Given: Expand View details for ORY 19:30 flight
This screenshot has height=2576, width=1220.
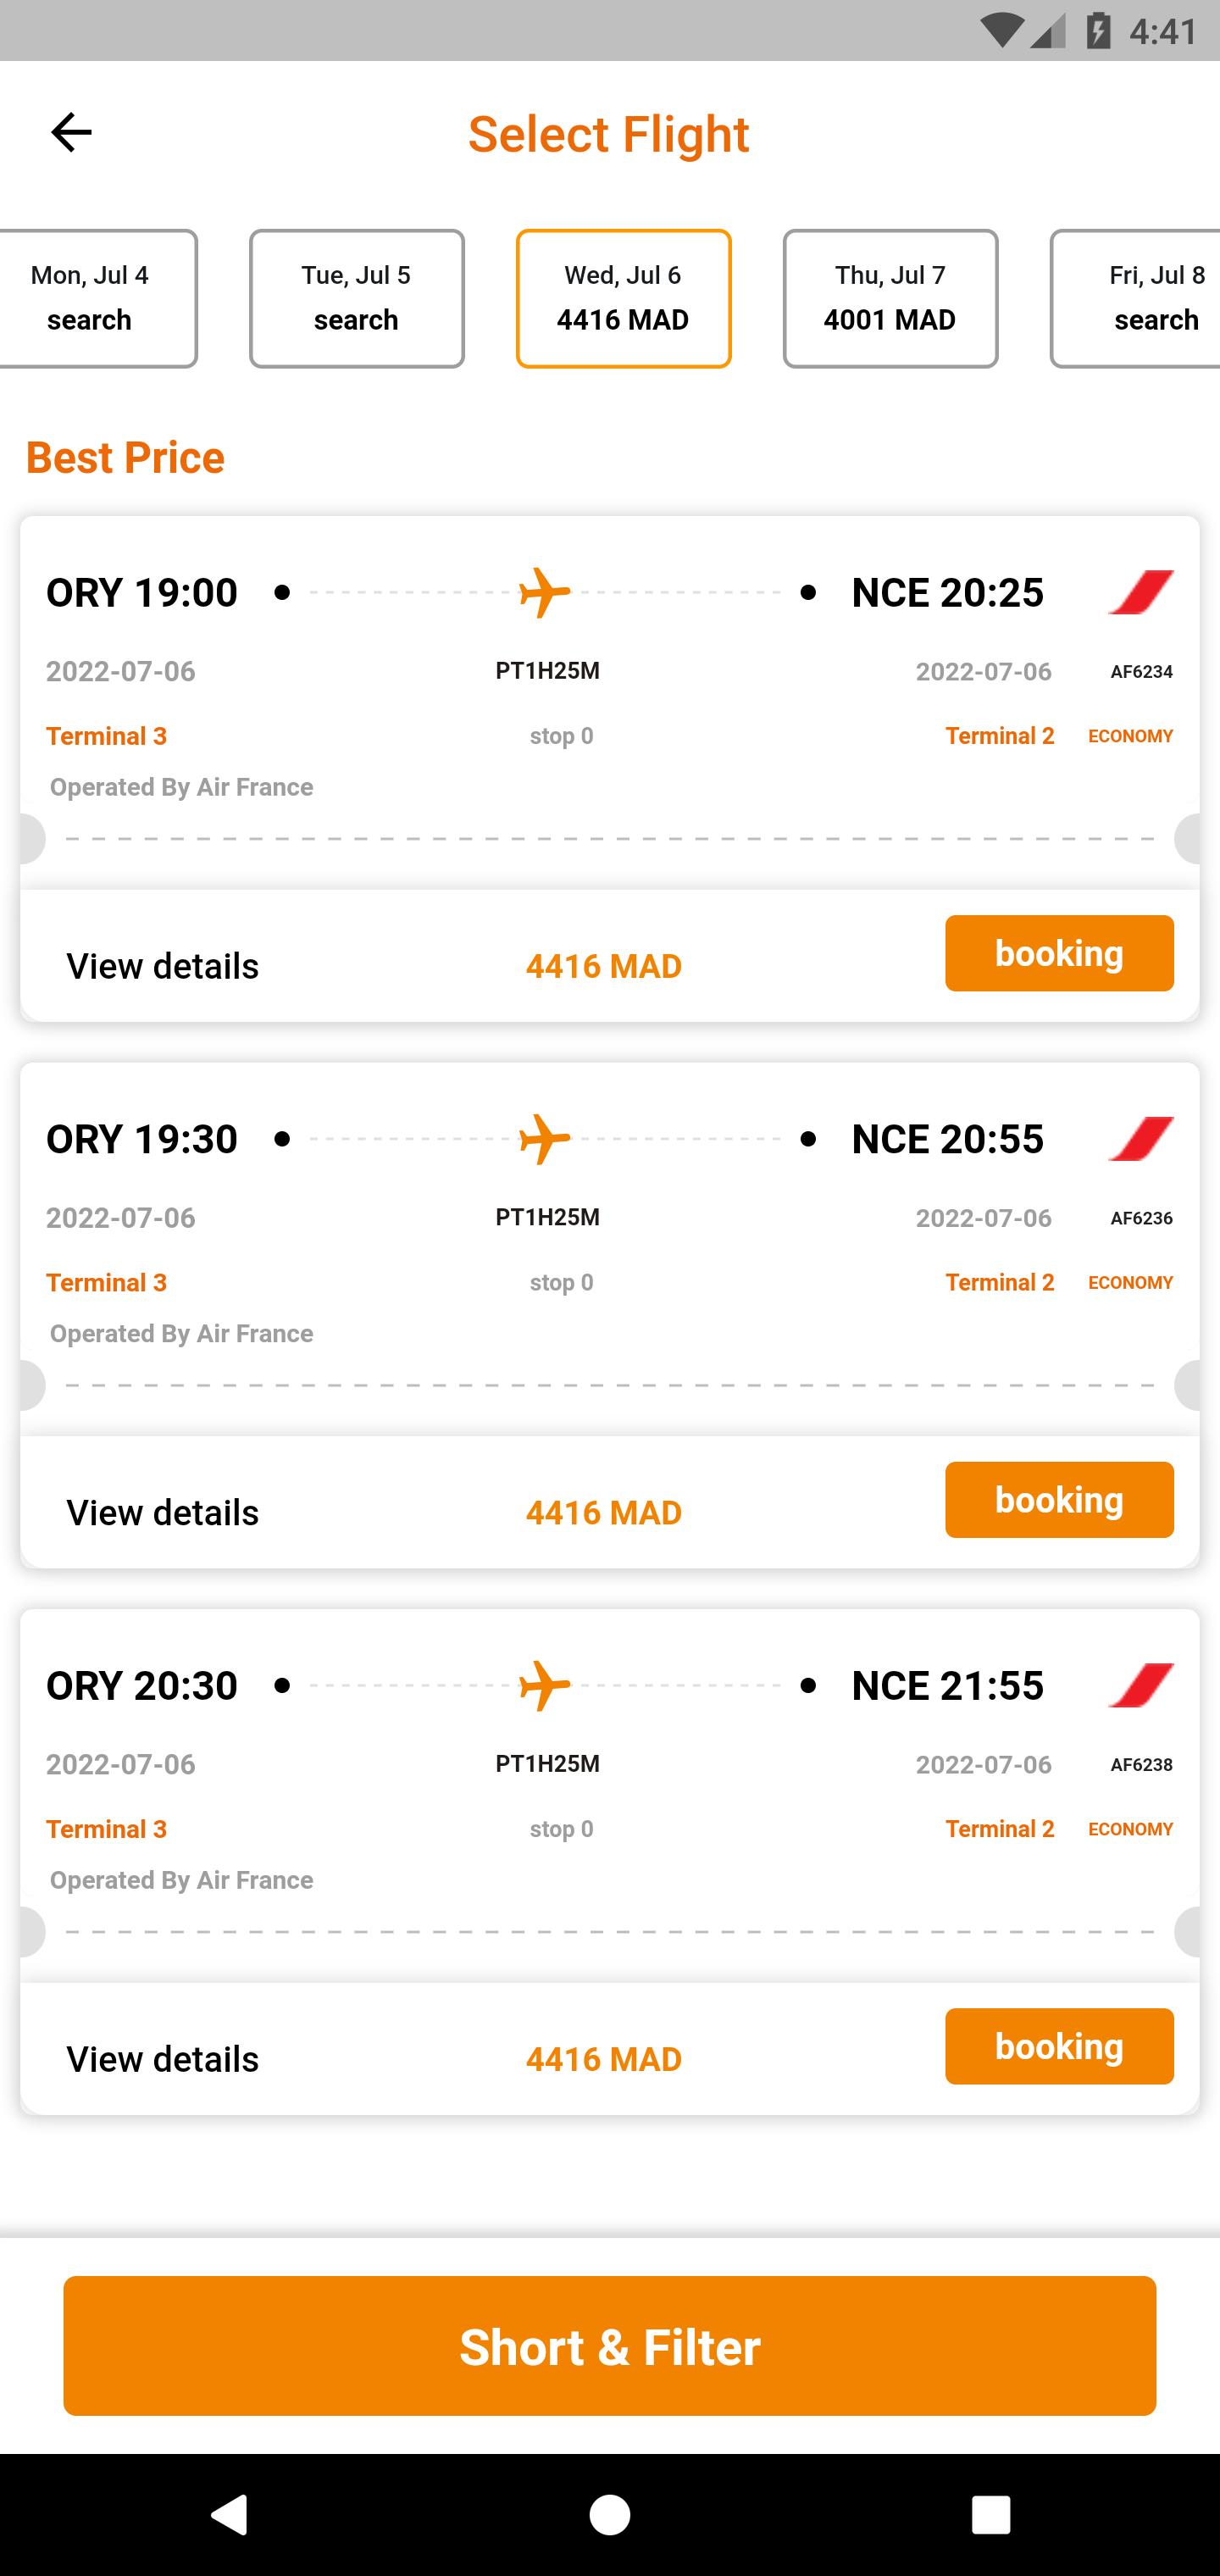Looking at the screenshot, I should pos(163,1512).
